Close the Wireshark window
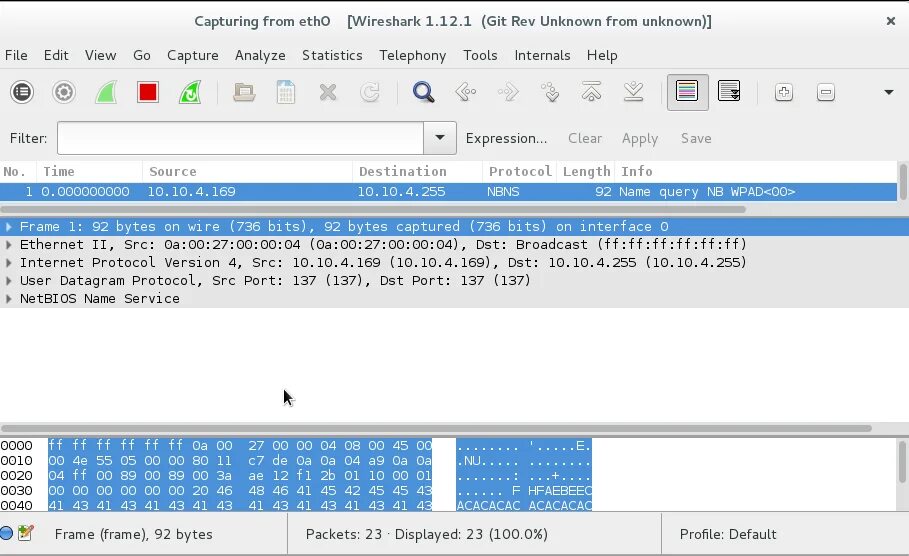The width and height of the screenshot is (909, 556). 891,21
